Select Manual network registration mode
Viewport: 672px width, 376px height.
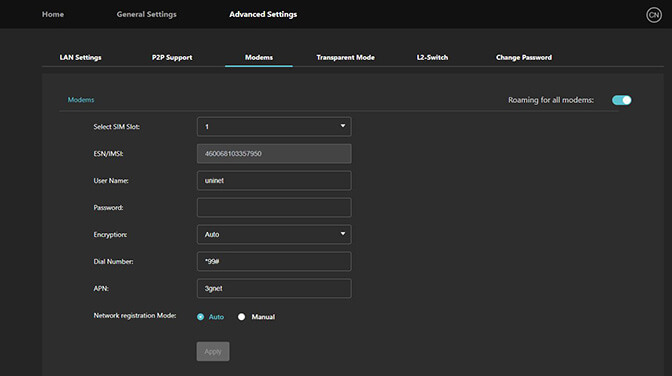[x=241, y=317]
